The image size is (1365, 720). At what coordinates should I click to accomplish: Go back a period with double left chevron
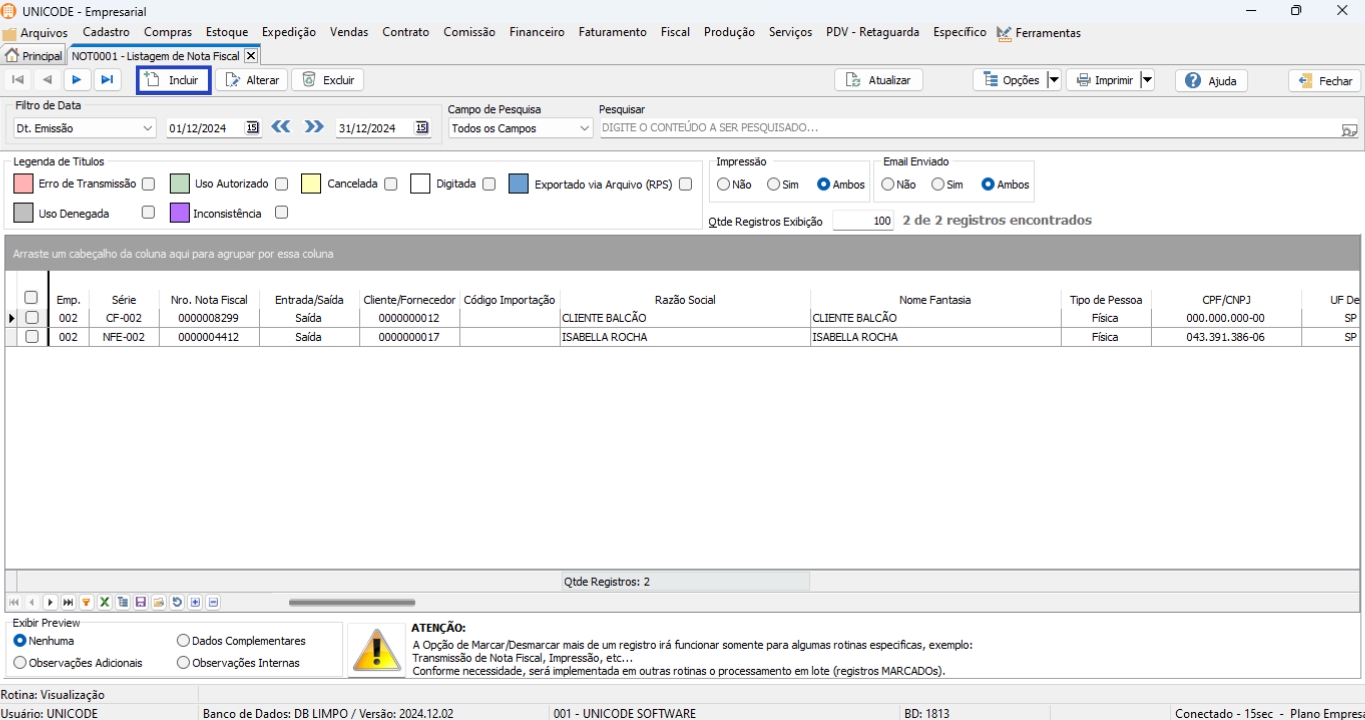[281, 127]
